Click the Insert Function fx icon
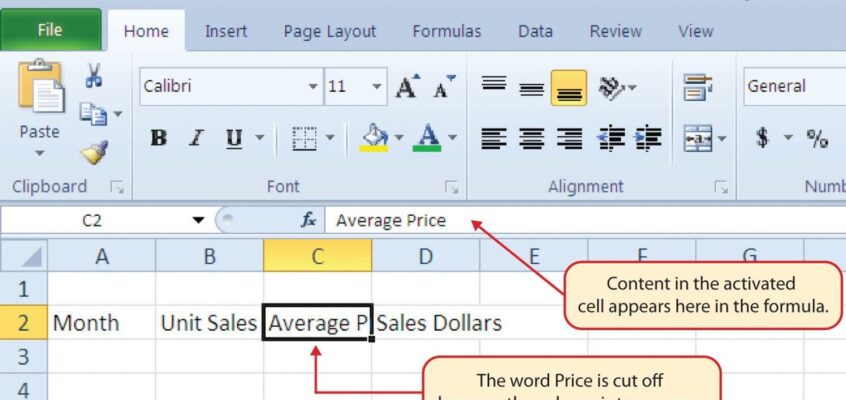The height and width of the screenshot is (400, 846). pos(308,220)
